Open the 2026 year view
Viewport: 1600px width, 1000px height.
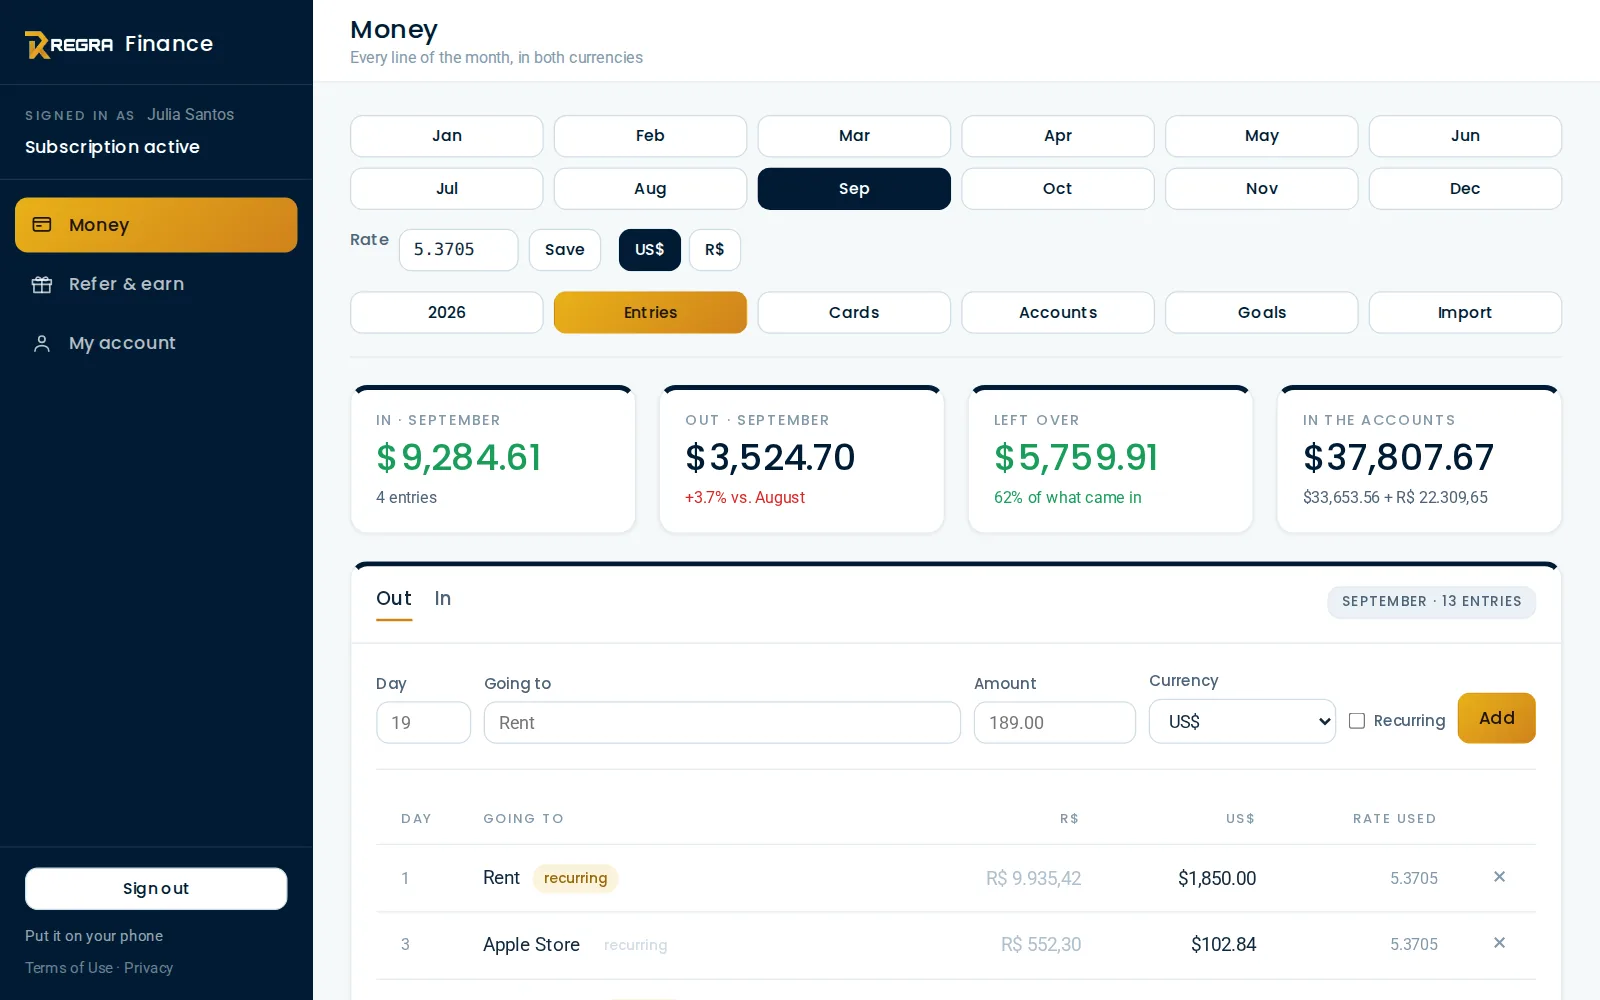pos(447,312)
